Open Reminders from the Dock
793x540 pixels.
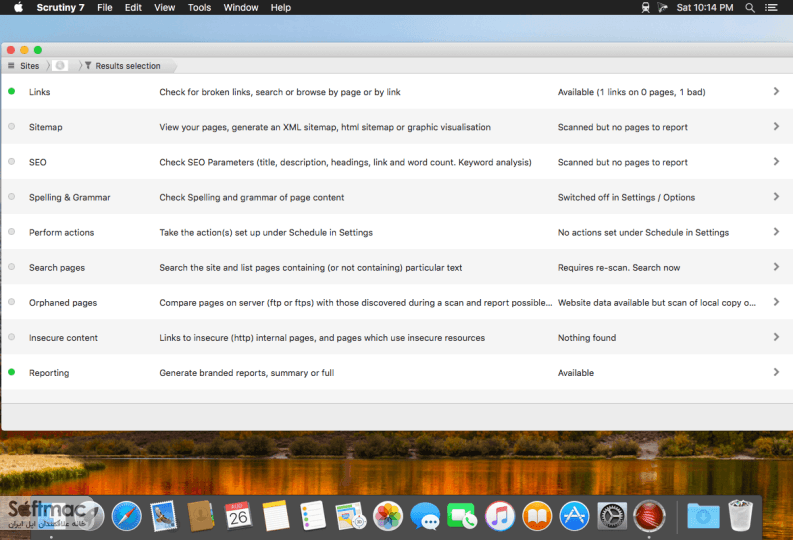point(313,516)
